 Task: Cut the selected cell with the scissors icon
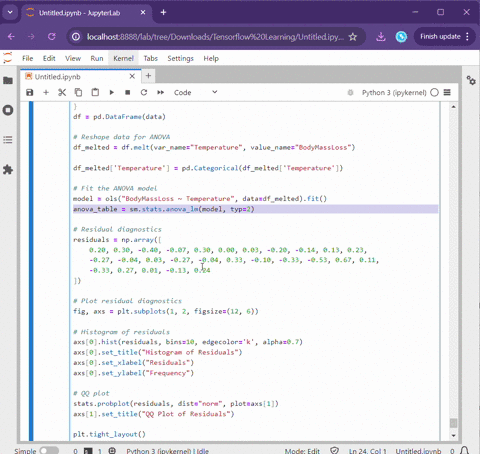coord(62,92)
